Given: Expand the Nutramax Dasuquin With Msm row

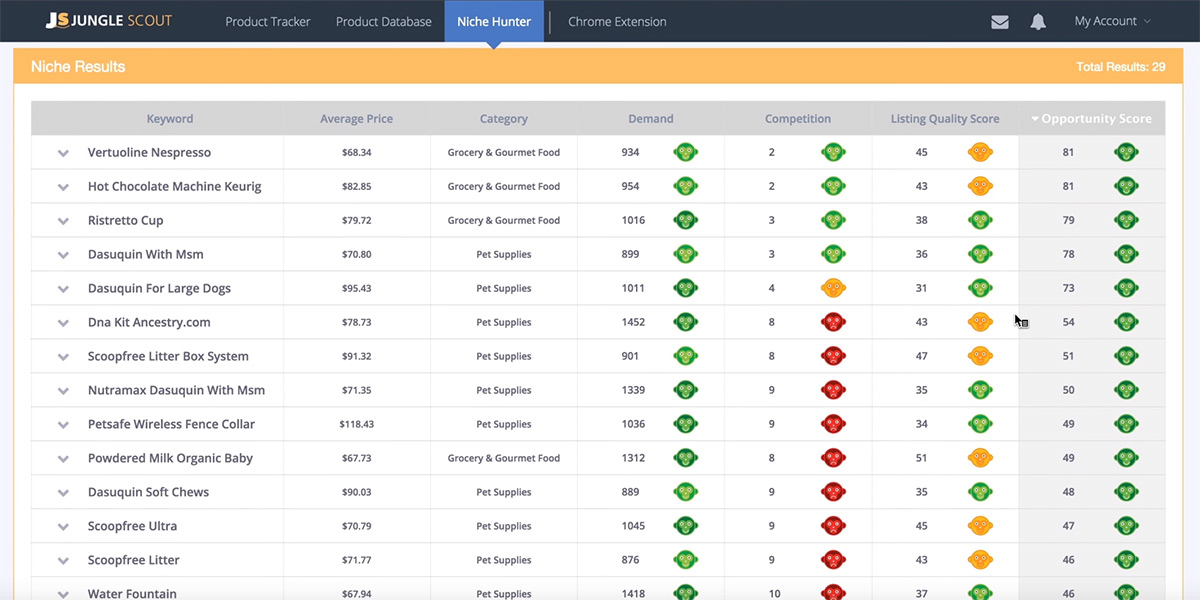Looking at the screenshot, I should click(63, 391).
